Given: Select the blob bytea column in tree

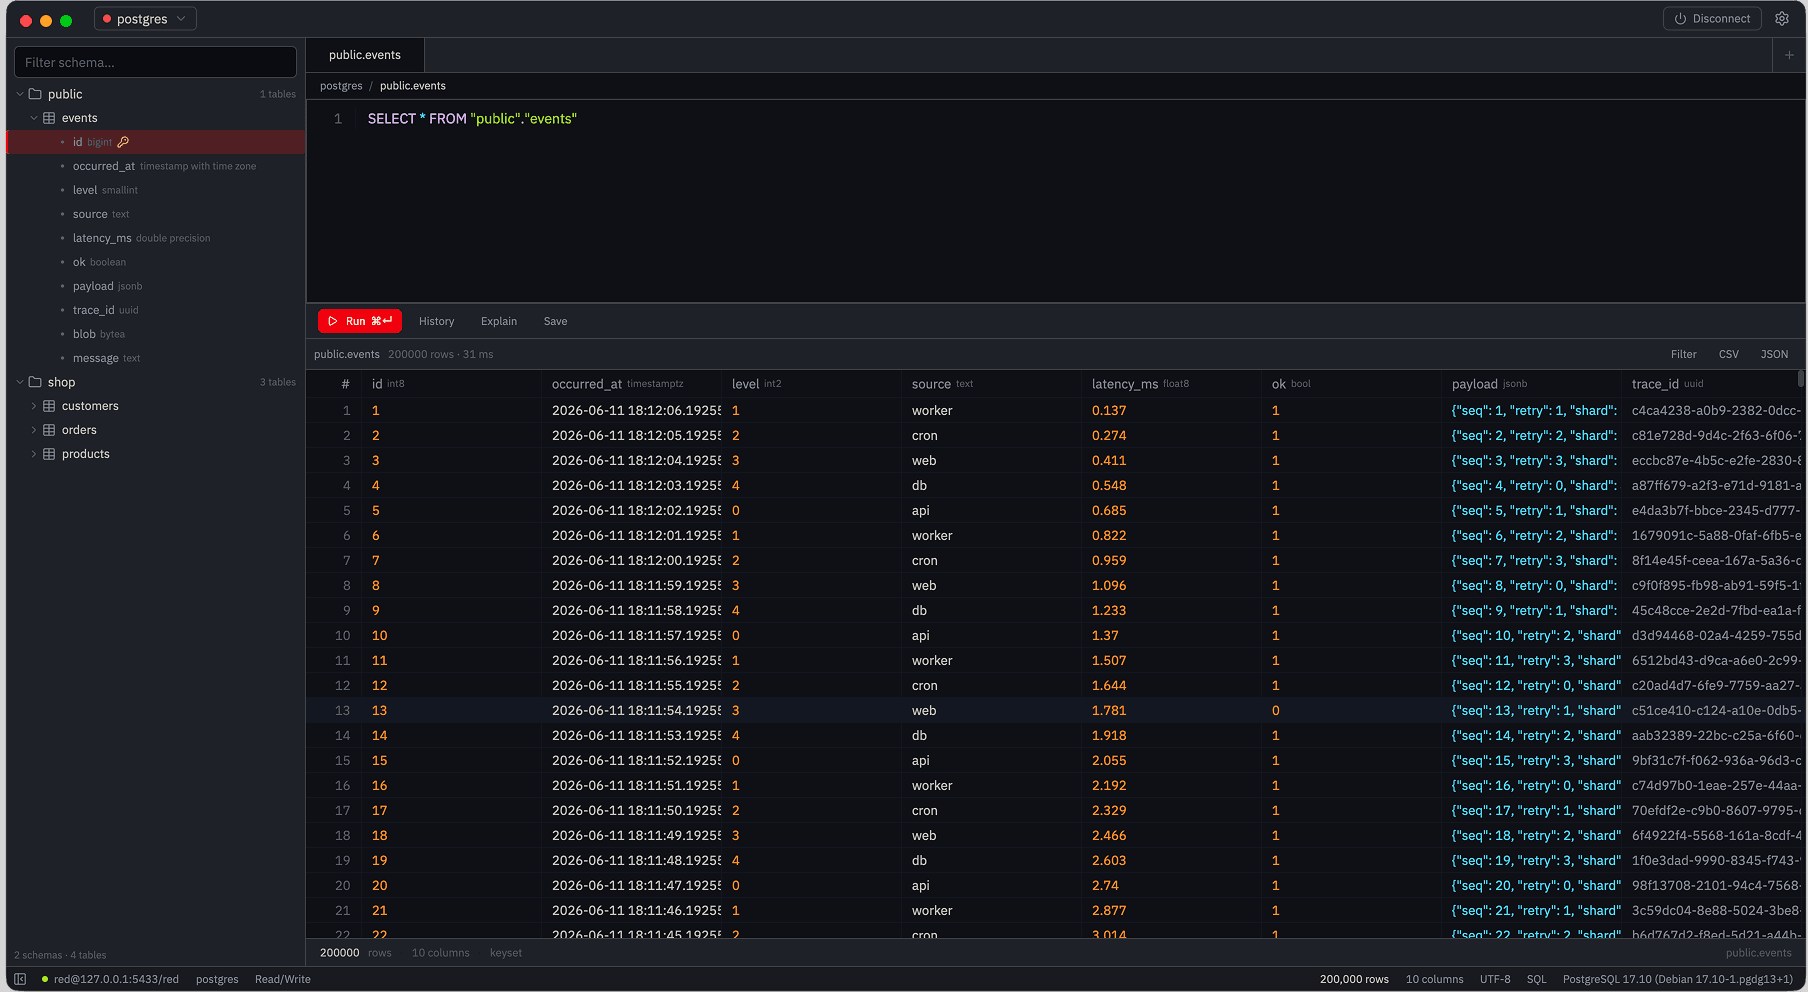Looking at the screenshot, I should pos(156,334).
